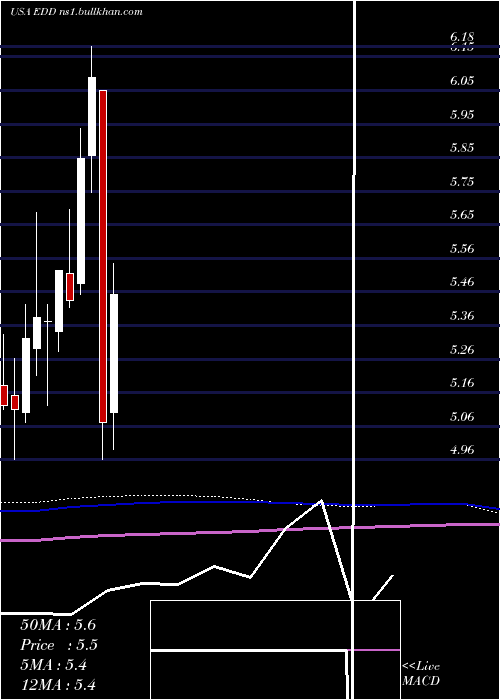Click the 5.06 price axis label
Image resolution: width=500 pixels, height=700 pixels.
[462, 417]
